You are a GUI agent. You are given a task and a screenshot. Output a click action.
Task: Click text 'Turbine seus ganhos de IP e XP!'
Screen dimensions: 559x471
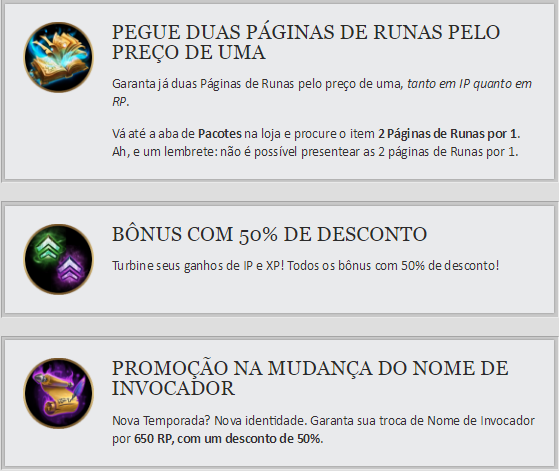pyautogui.click(x=198, y=266)
